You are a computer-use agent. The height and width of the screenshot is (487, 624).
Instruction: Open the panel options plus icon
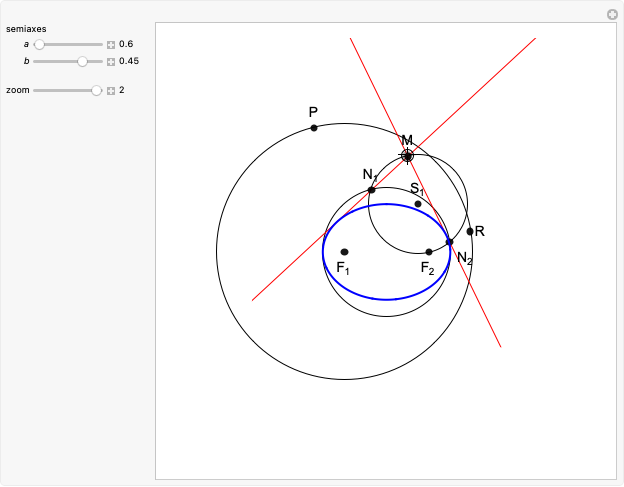point(612,14)
